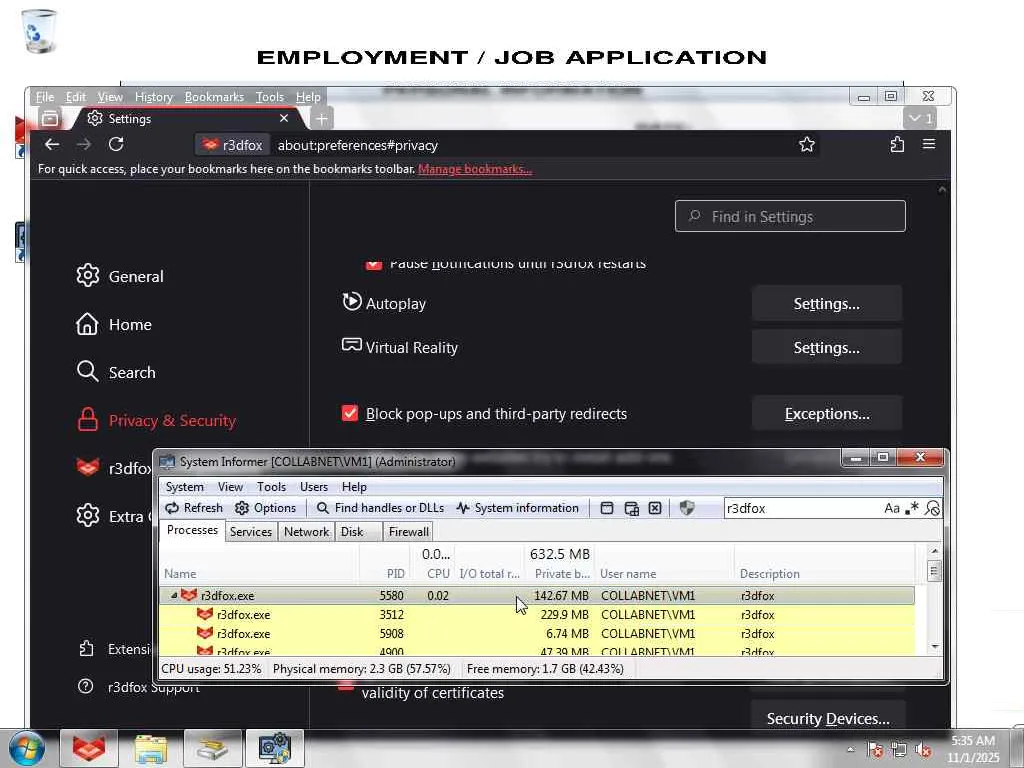Viewport: 1024px width, 768px height.
Task: Select the Processes tab
Action: click(x=192, y=530)
